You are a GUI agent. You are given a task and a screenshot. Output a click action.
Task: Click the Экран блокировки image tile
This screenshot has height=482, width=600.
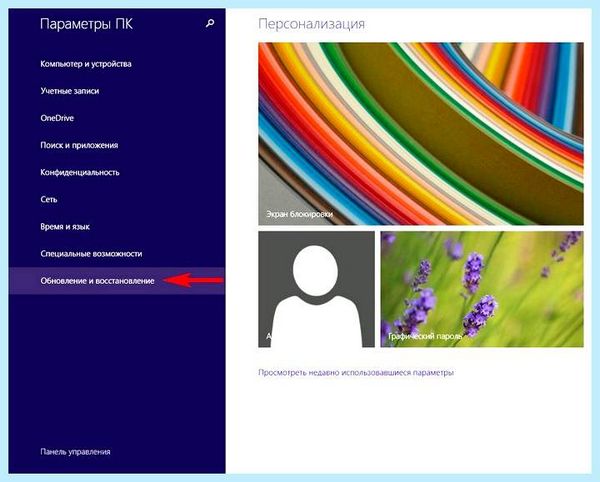421,134
